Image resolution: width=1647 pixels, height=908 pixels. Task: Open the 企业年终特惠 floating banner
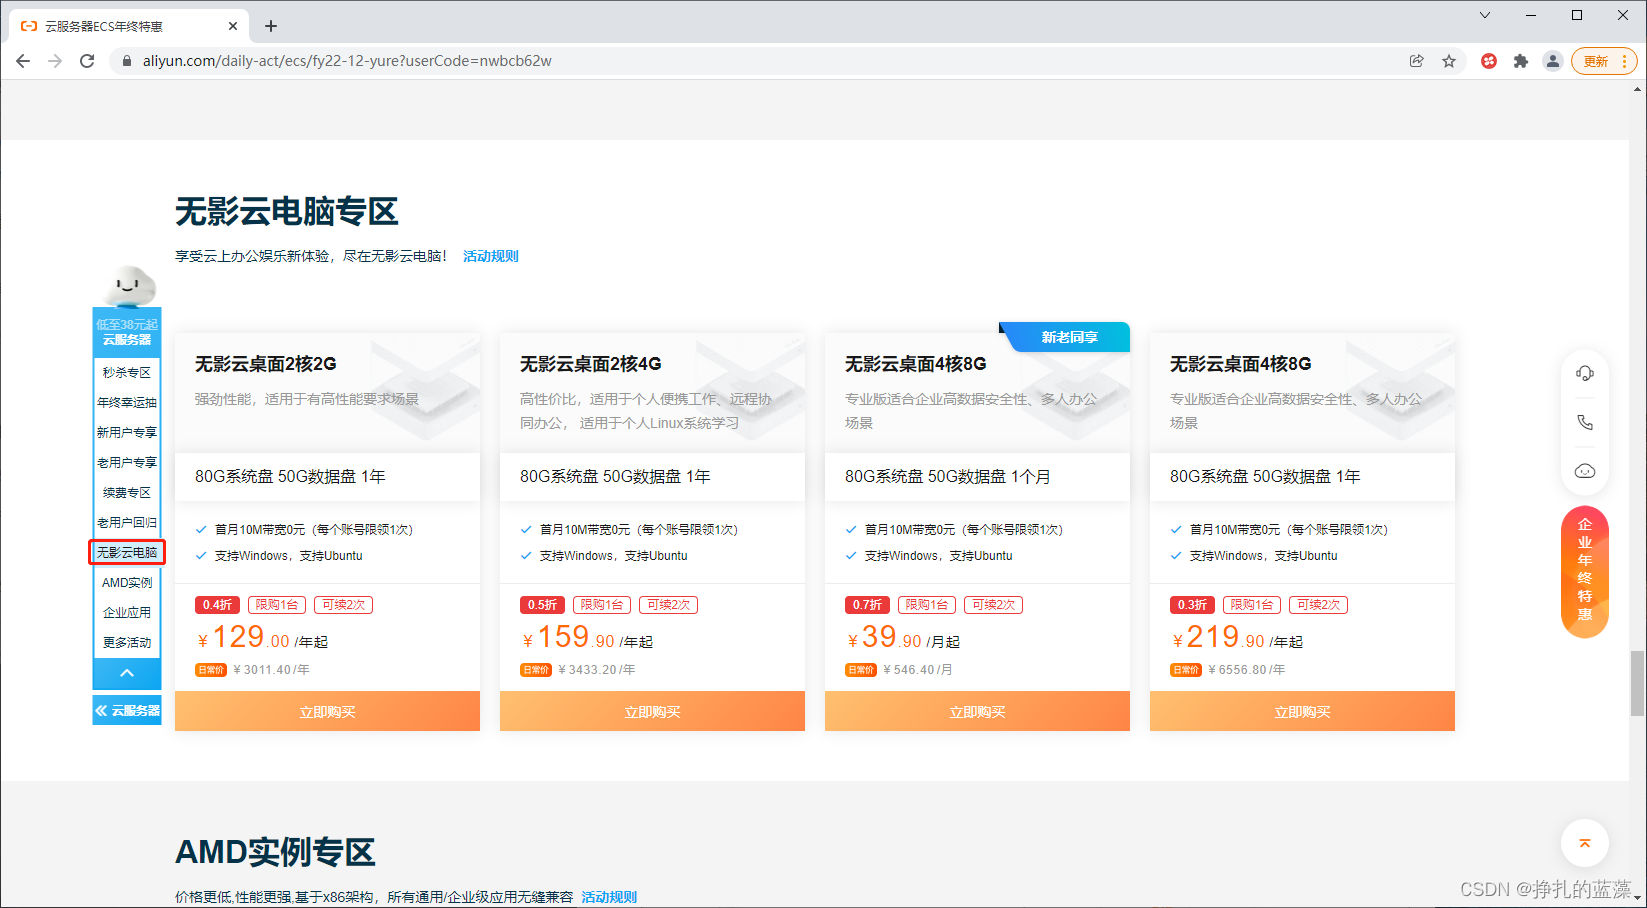[x=1585, y=572]
